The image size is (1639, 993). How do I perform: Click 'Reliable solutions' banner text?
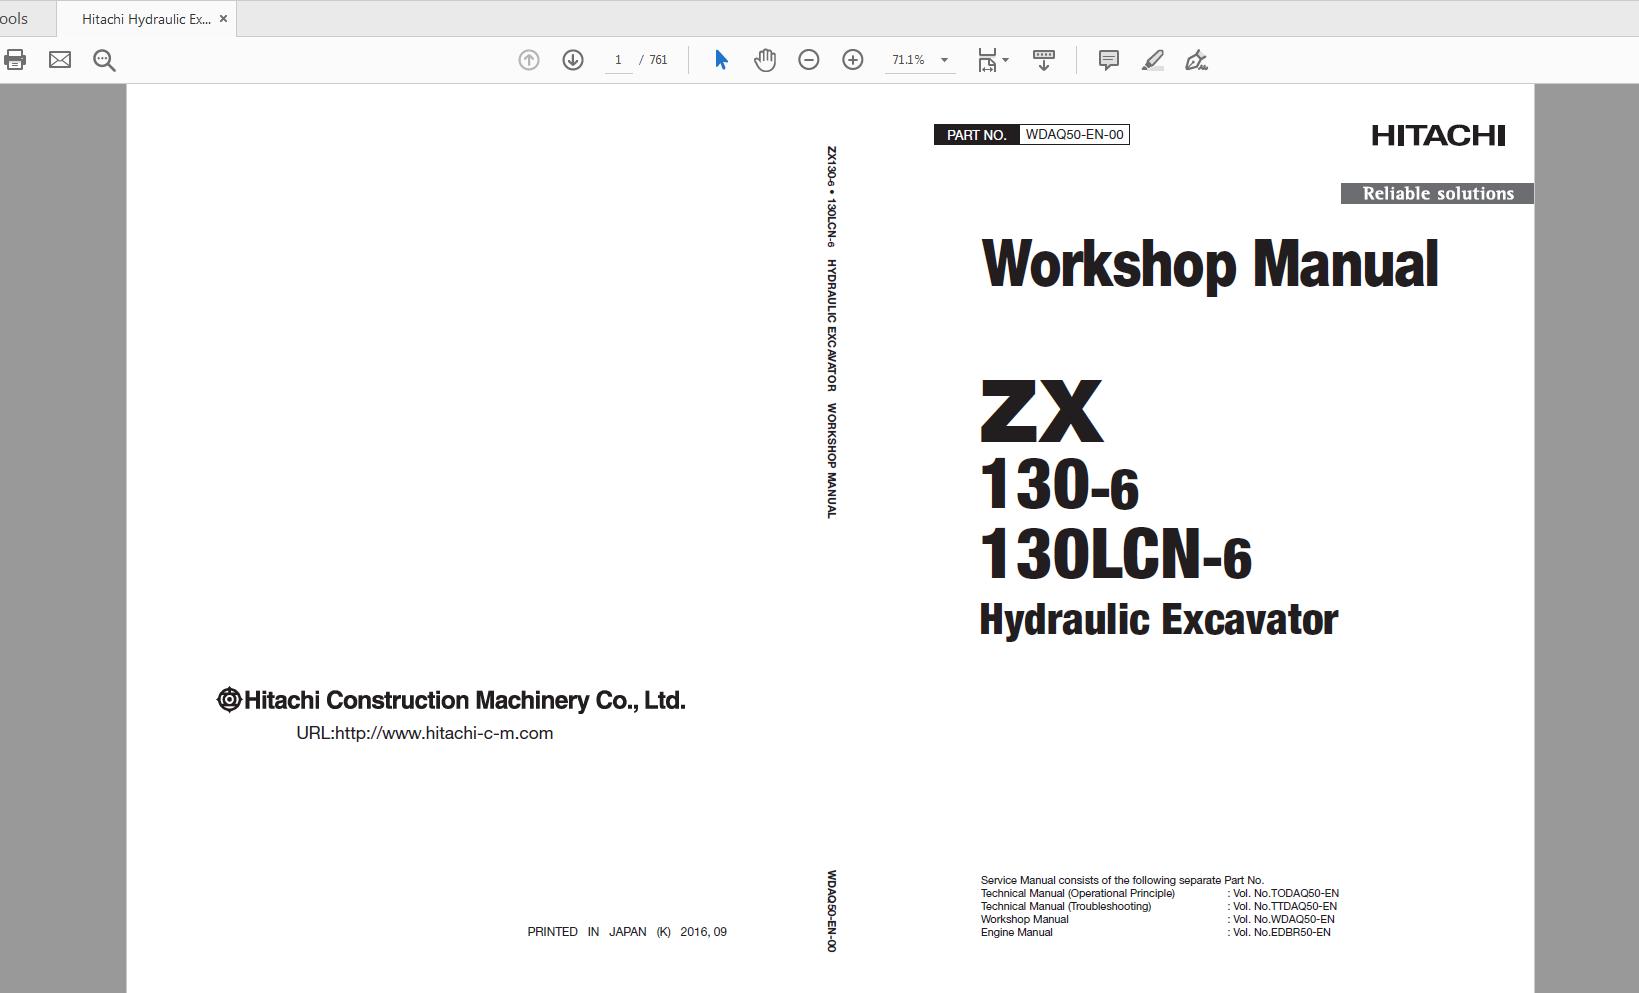click(x=1438, y=194)
